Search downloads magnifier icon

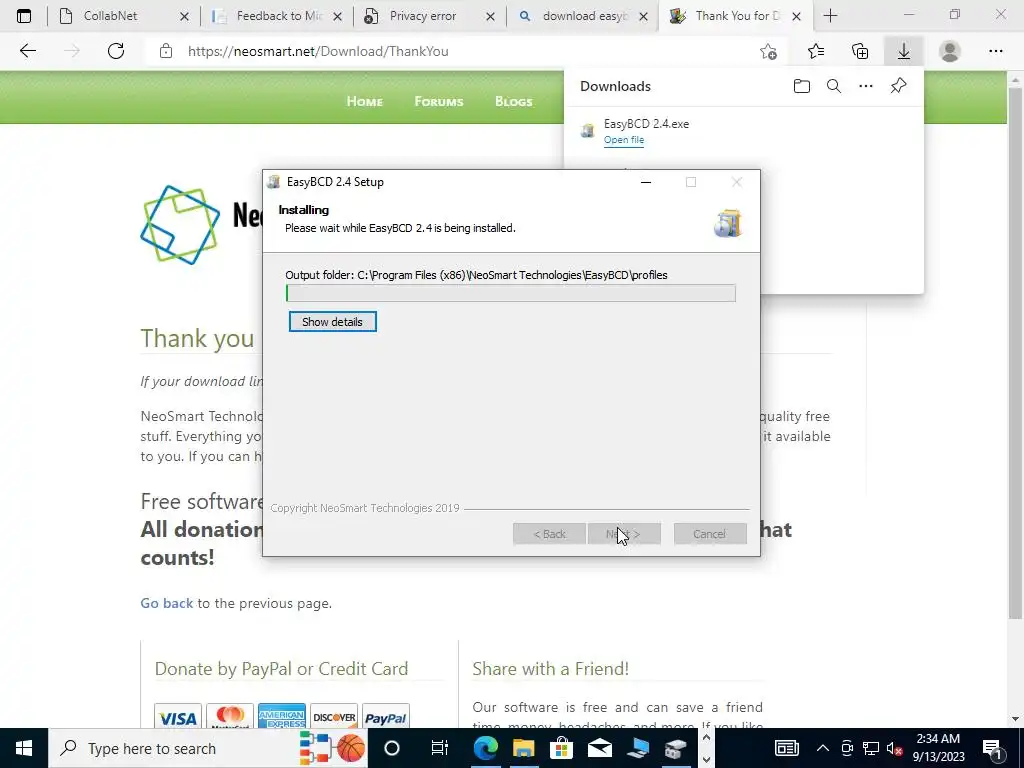(834, 86)
